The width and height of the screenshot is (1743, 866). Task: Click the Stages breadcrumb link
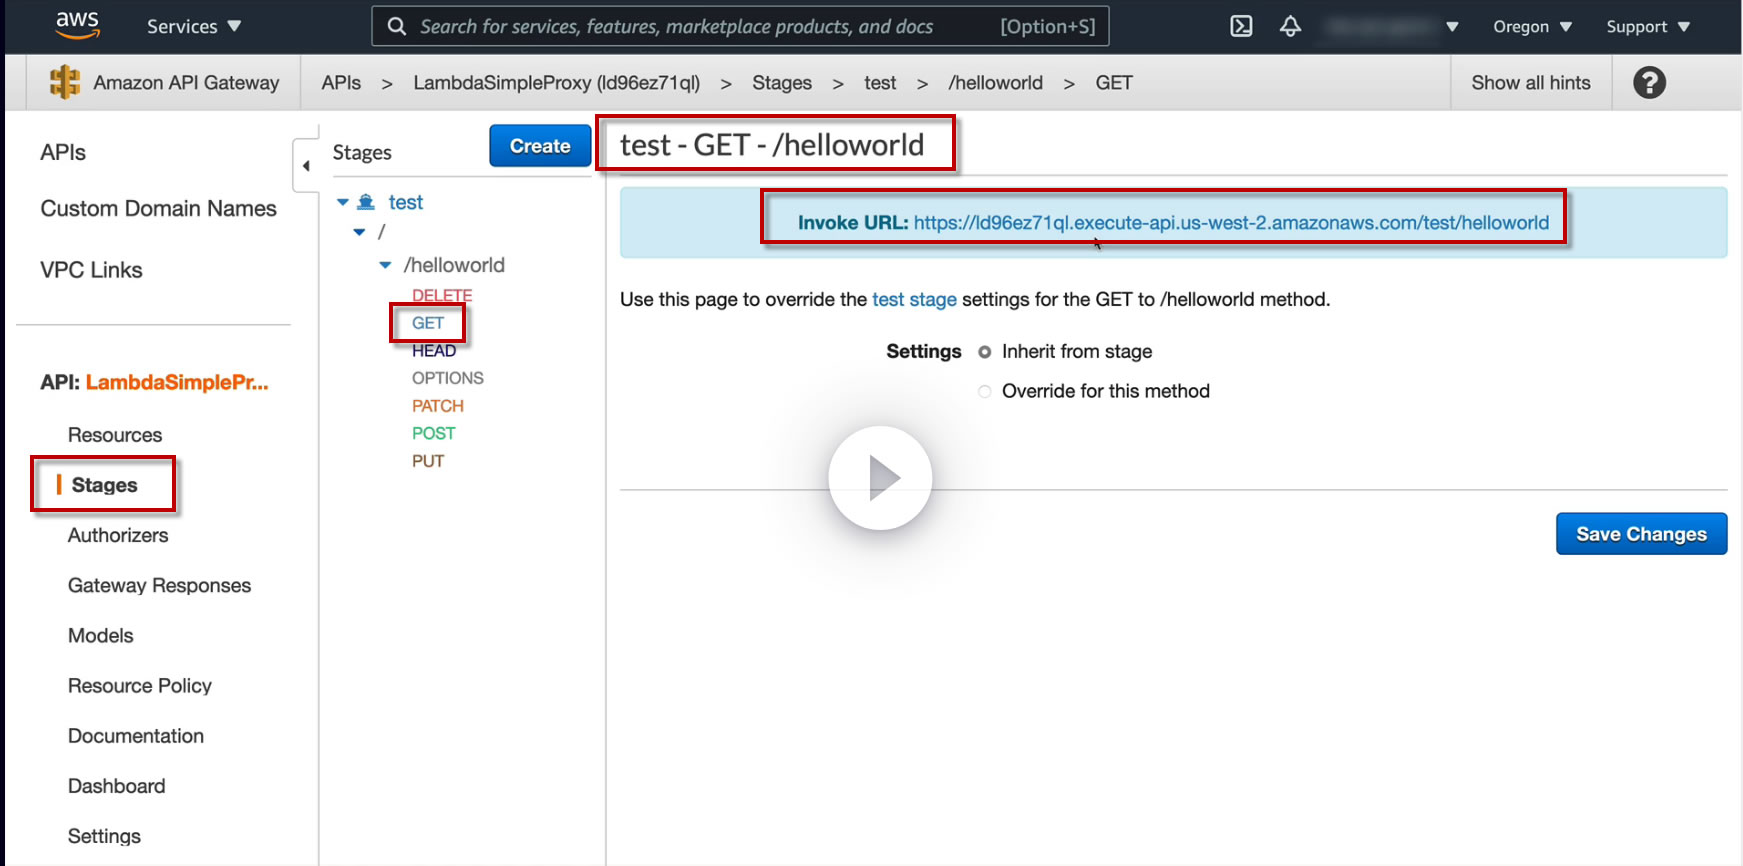tap(782, 83)
